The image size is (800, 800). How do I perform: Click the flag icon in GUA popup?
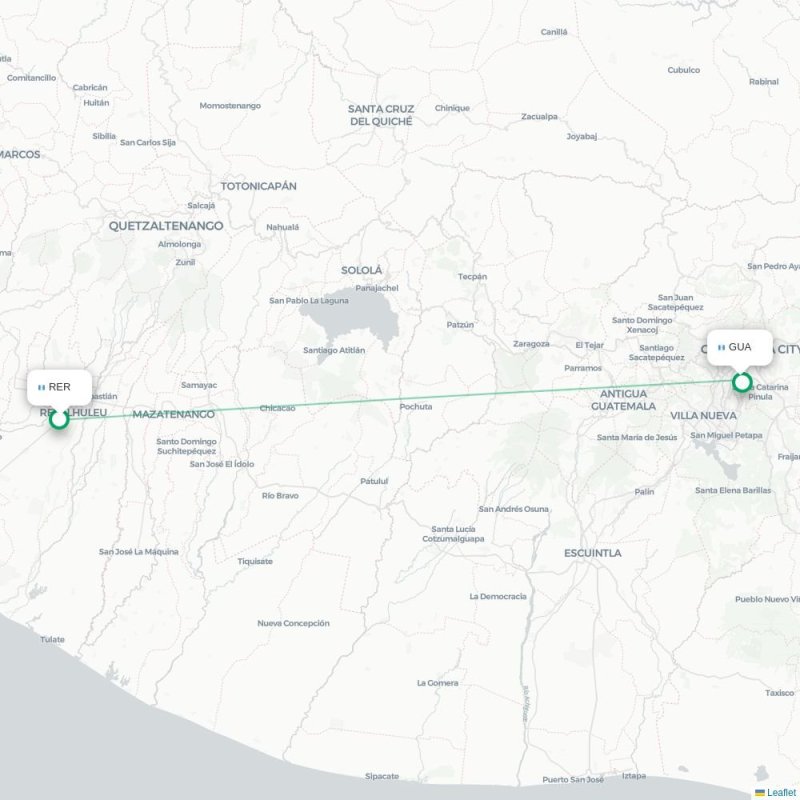[x=721, y=347]
